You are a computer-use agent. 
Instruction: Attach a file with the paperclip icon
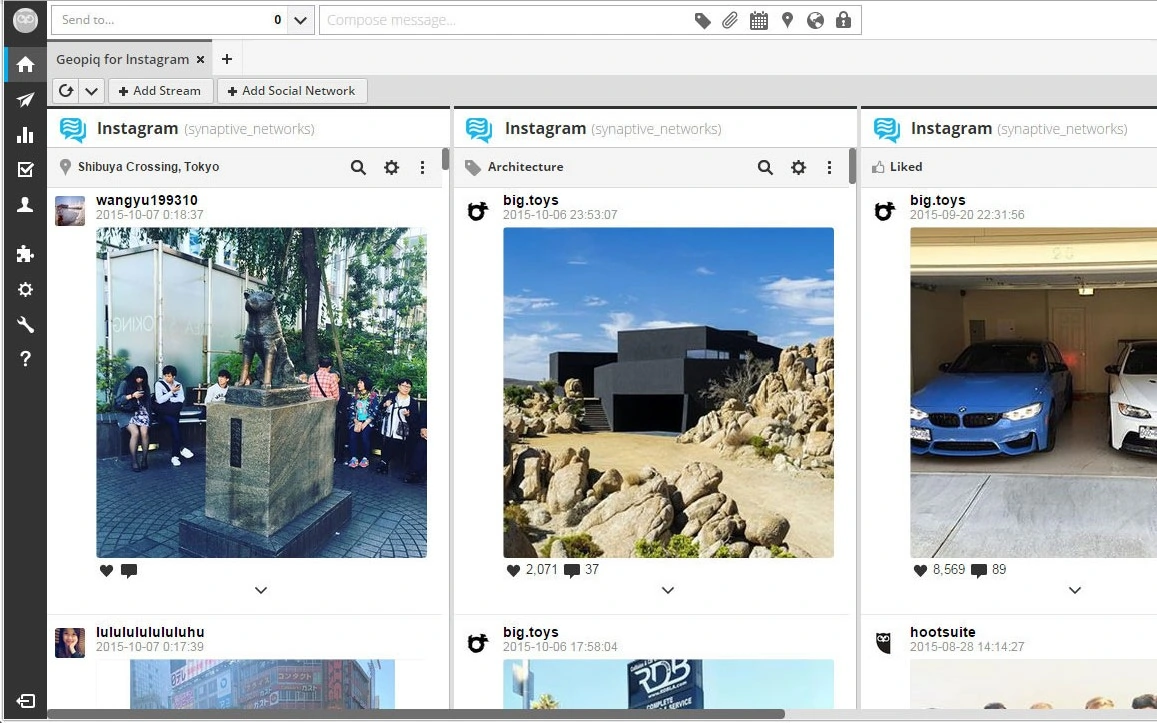tap(729, 19)
